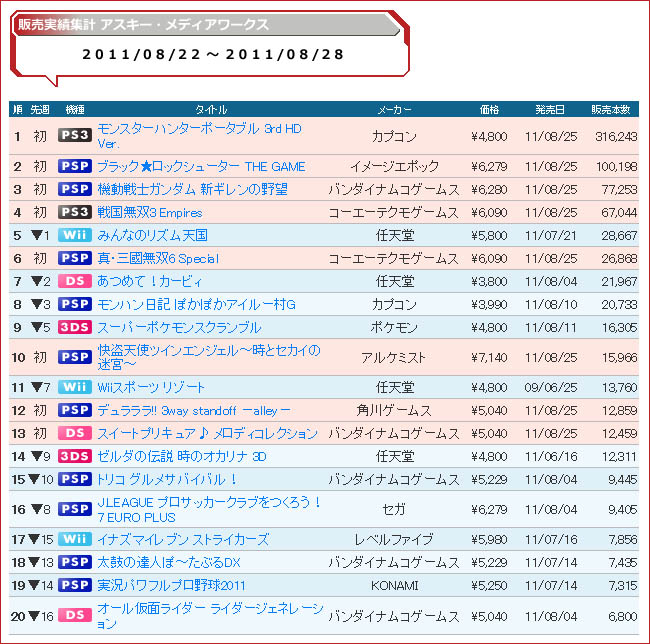Image resolution: width=650 pixels, height=644 pixels.
Task: Click the メーカー column header
Action: (394, 109)
